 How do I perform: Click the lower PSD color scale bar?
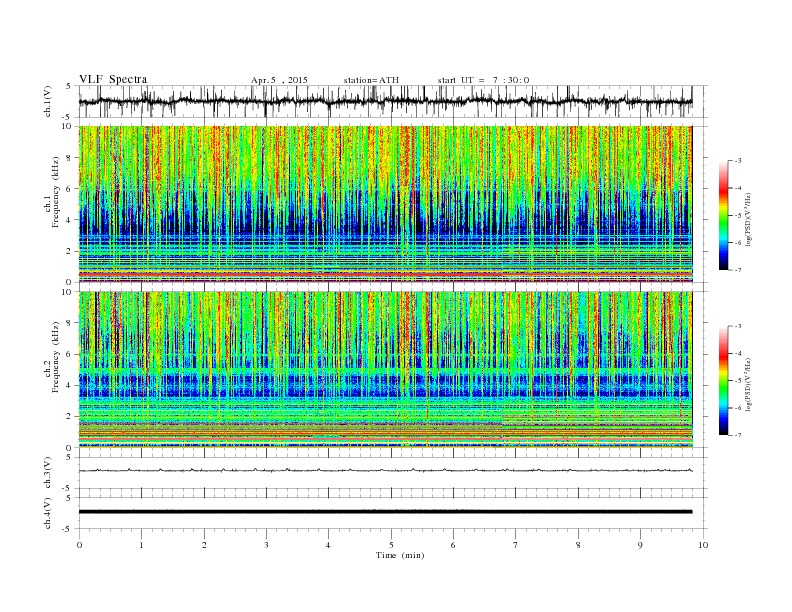point(723,381)
